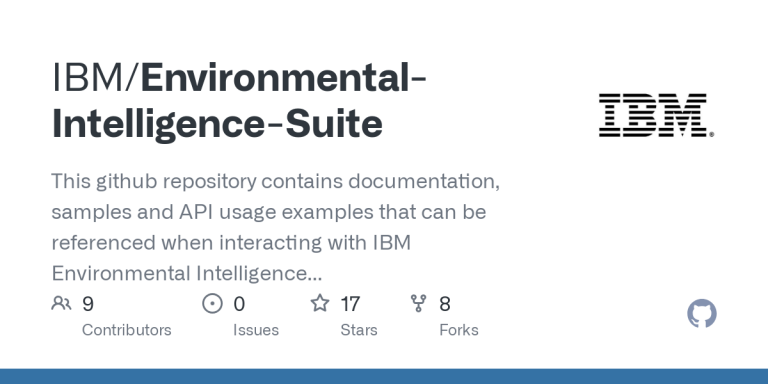Viewport: 768px width, 384px height.
Task: Click the GitHub octocat icon
Action: [701, 313]
